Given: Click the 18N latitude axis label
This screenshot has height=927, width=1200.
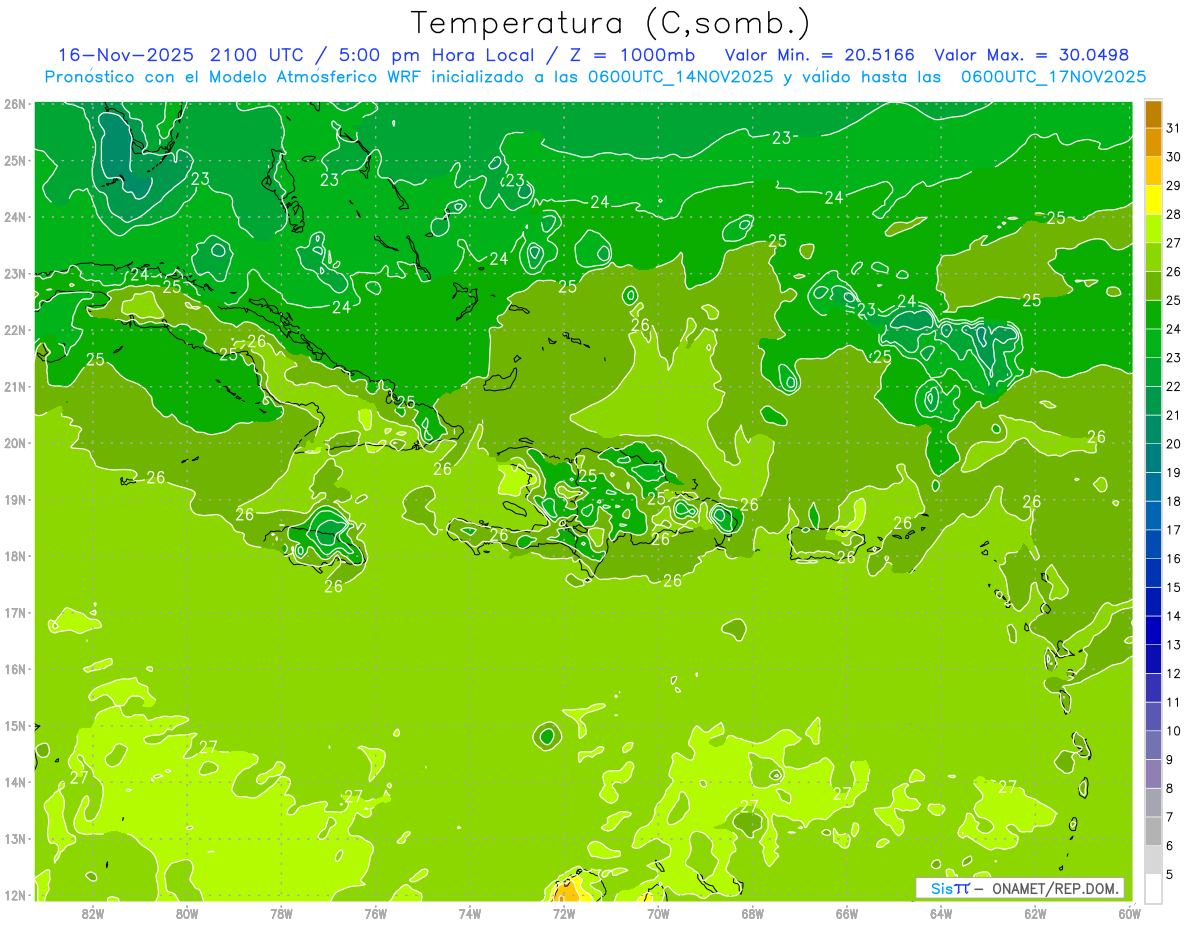Looking at the screenshot, I should point(15,556).
